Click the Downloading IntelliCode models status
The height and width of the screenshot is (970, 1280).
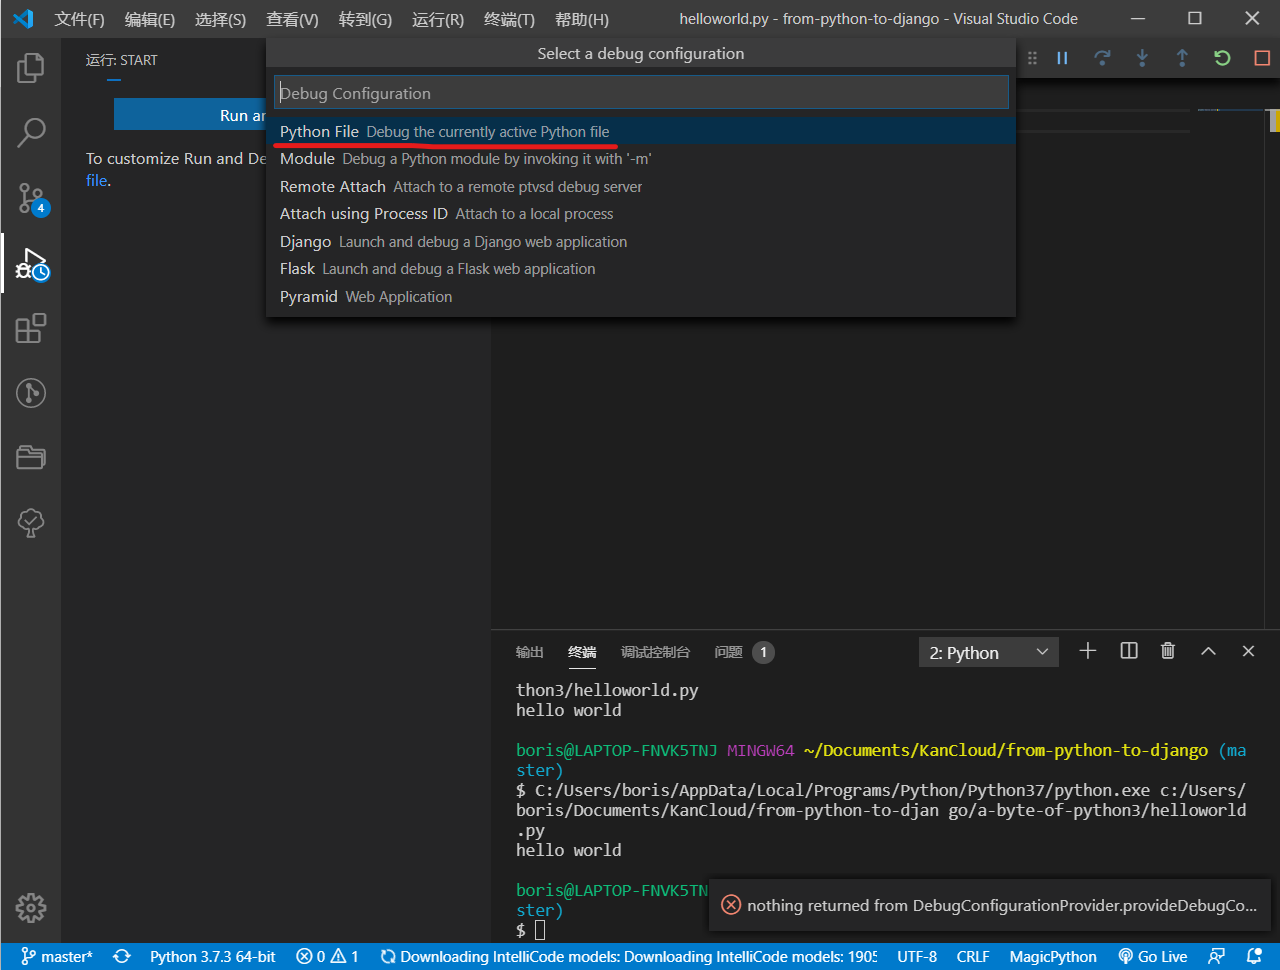[628, 956]
